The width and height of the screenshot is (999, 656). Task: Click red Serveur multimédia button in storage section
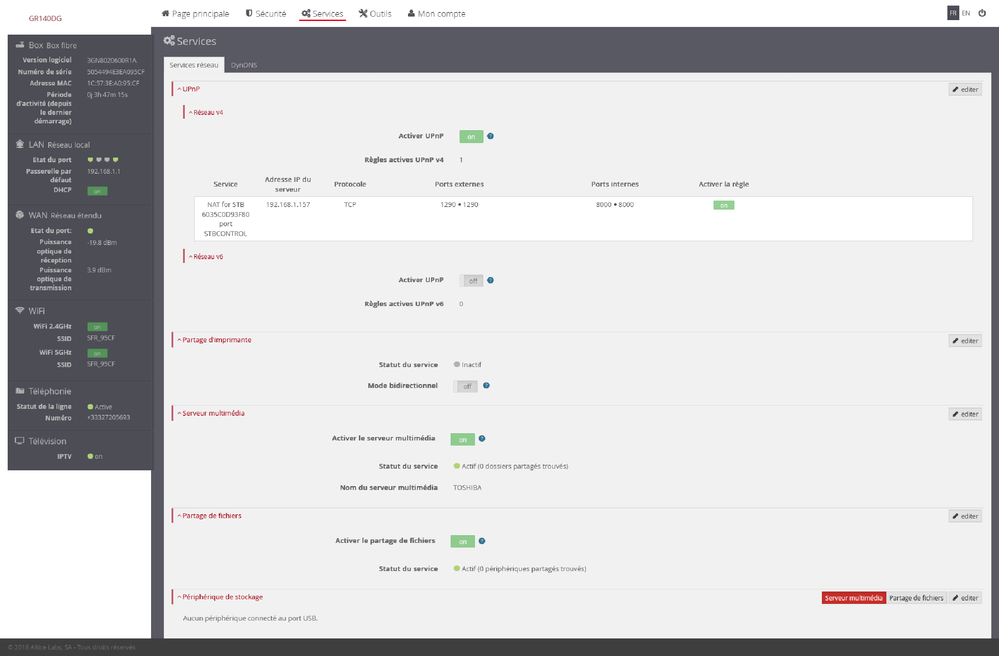pos(853,598)
